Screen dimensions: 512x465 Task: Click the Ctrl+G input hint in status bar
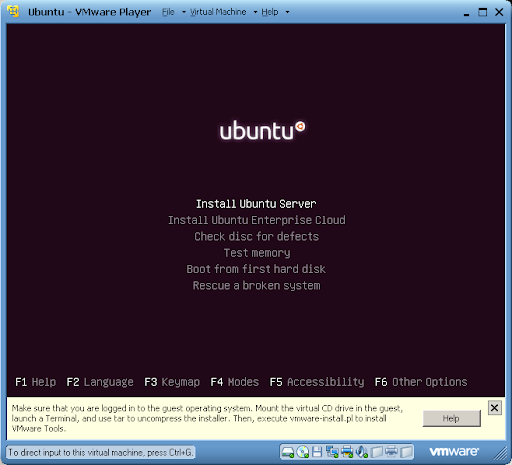click(100, 453)
